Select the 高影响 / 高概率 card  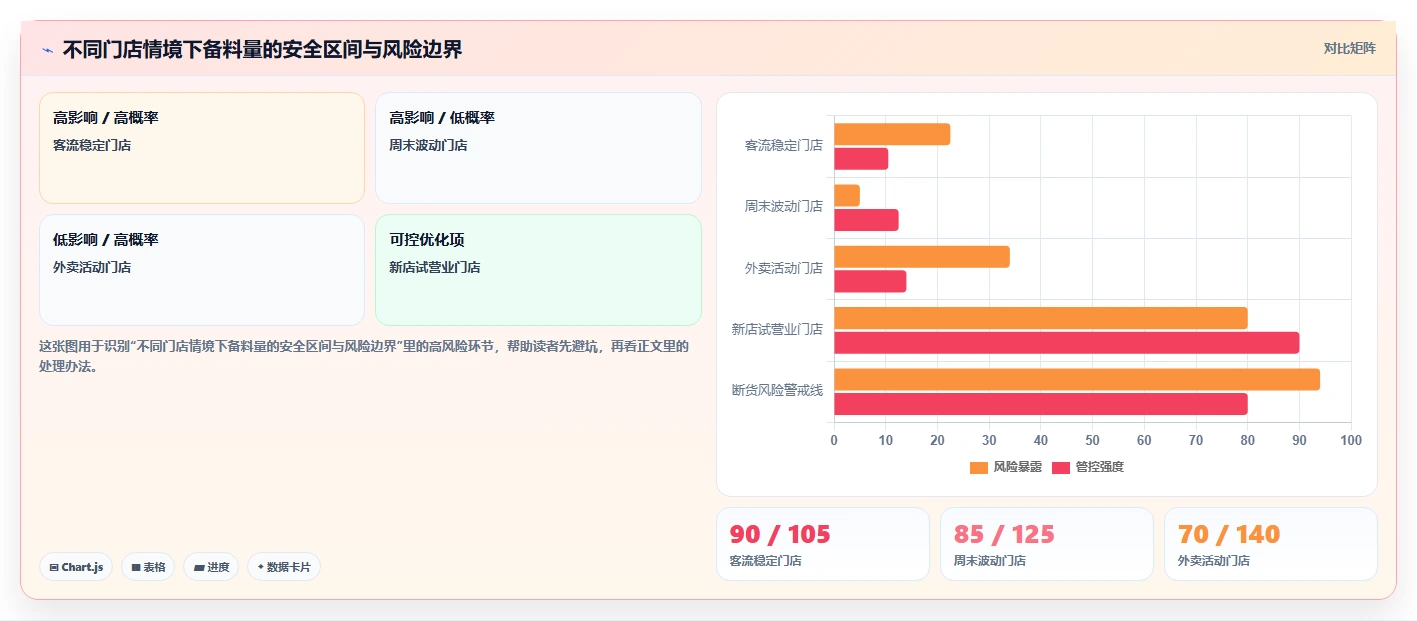202,148
